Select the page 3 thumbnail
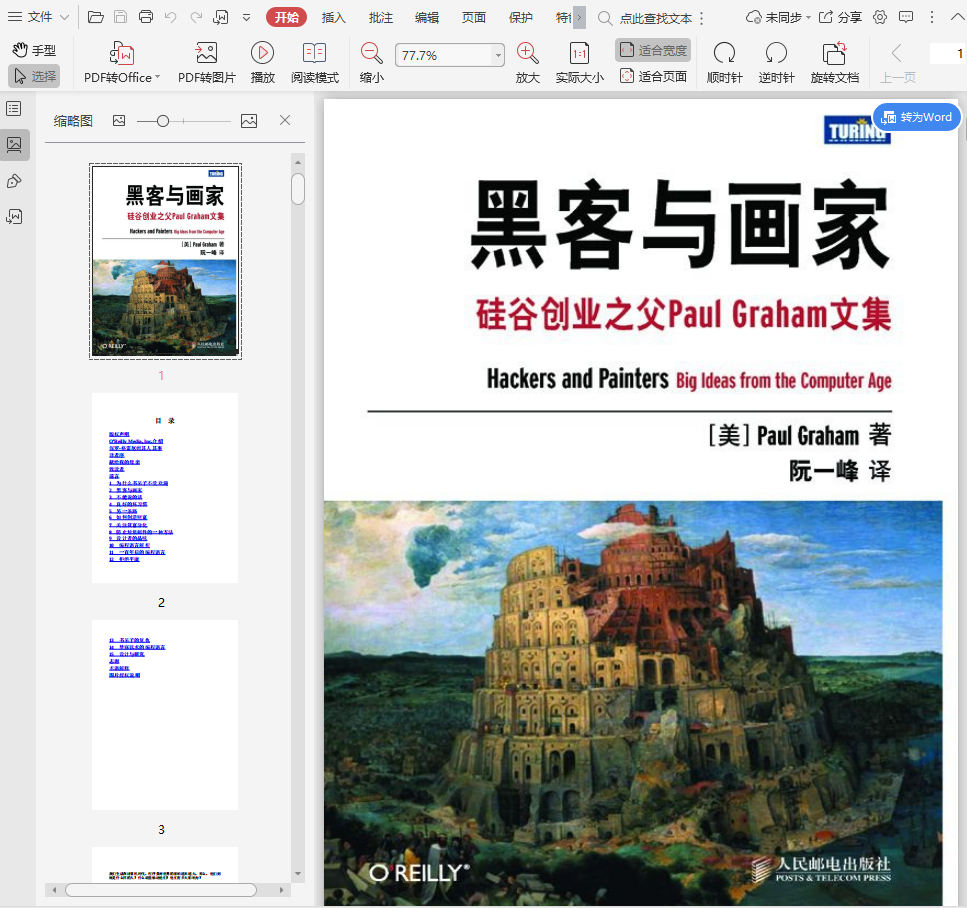Screen dimensions: 967x908 tap(165, 715)
